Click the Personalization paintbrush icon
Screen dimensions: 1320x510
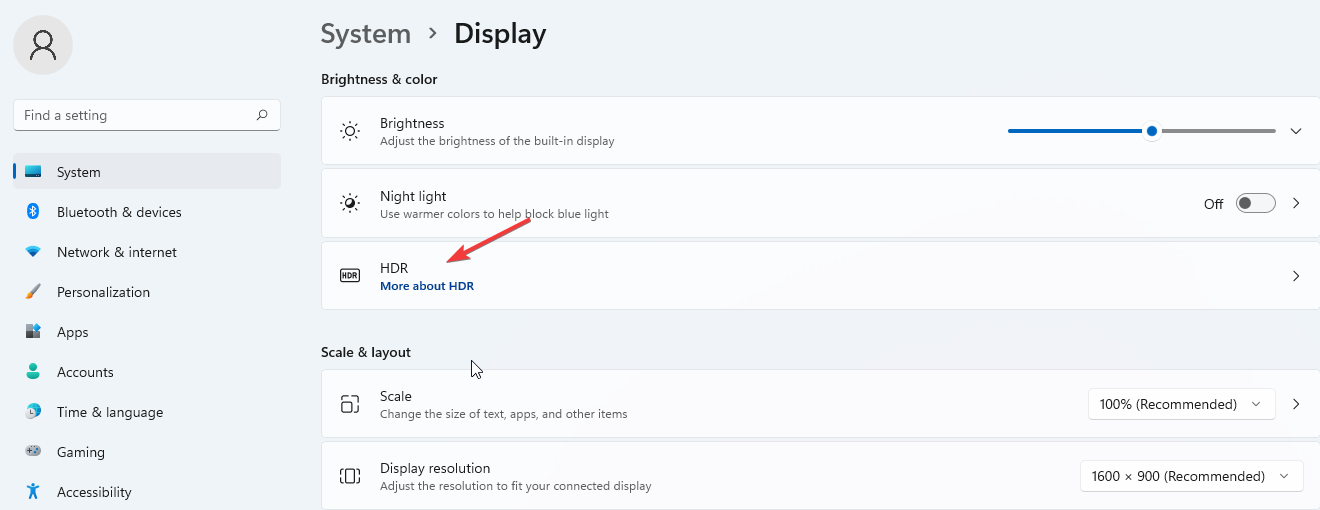coord(33,292)
